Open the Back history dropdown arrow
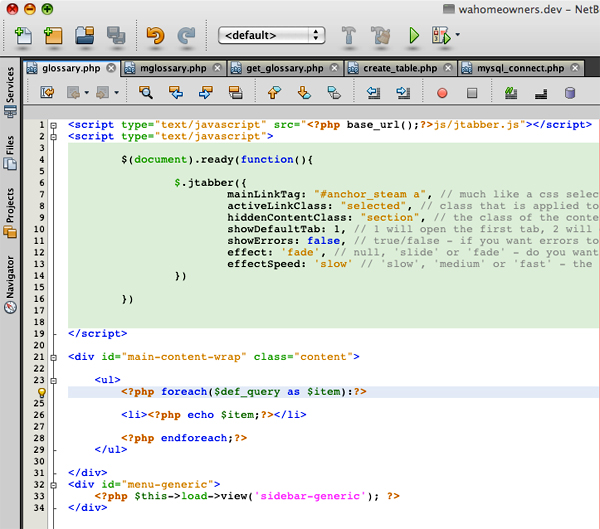 point(86,92)
